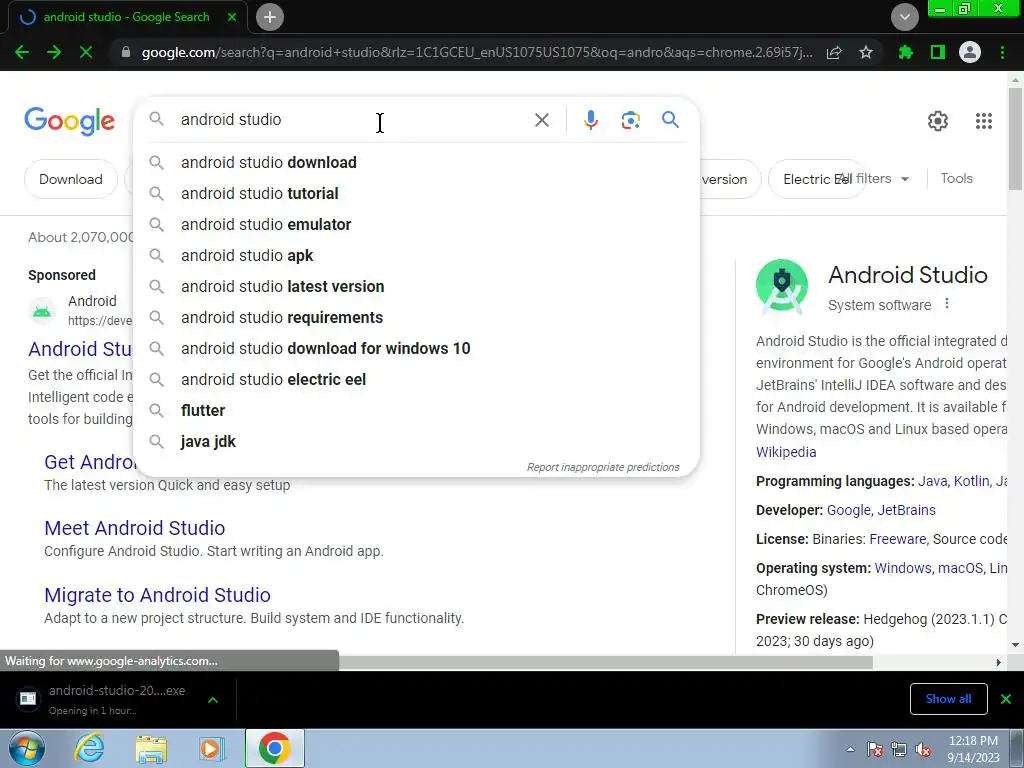Show hidden tray icons arrow
This screenshot has height=768, width=1024.
pos(850,749)
